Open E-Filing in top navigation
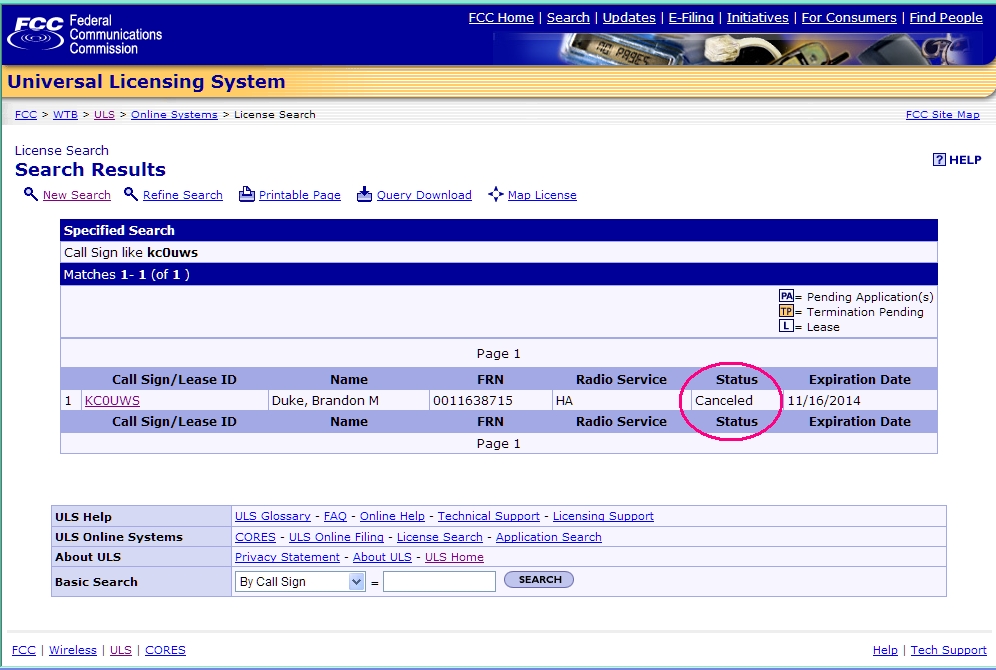The width and height of the screenshot is (996, 670). 691,18
